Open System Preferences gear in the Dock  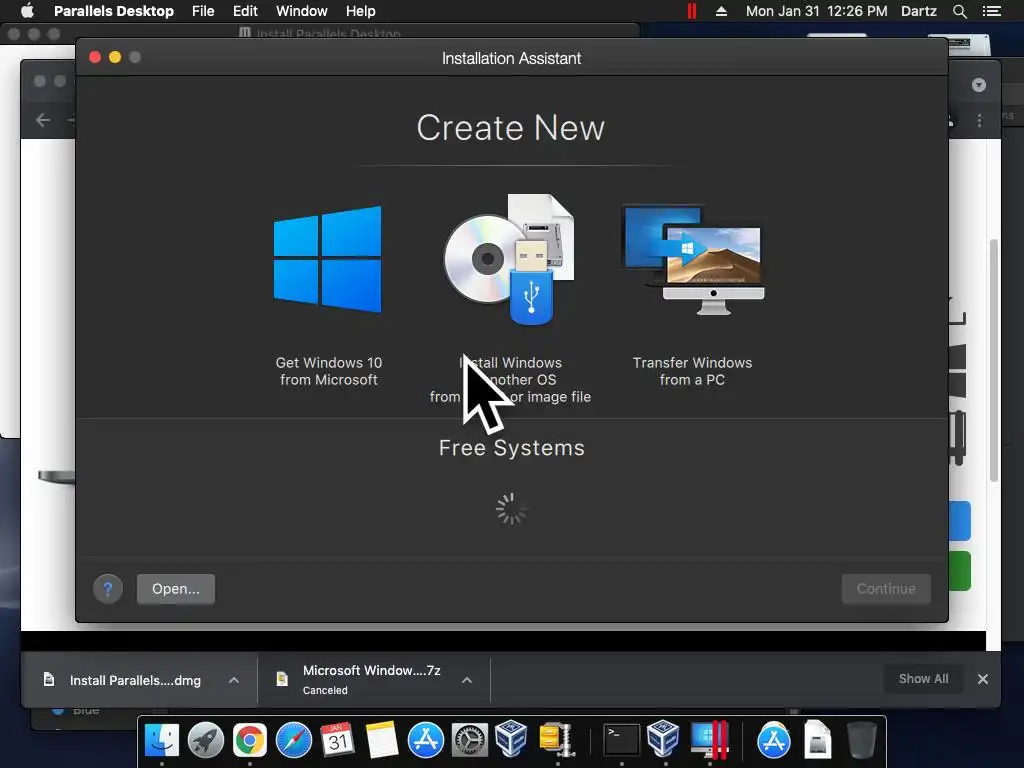pos(470,741)
